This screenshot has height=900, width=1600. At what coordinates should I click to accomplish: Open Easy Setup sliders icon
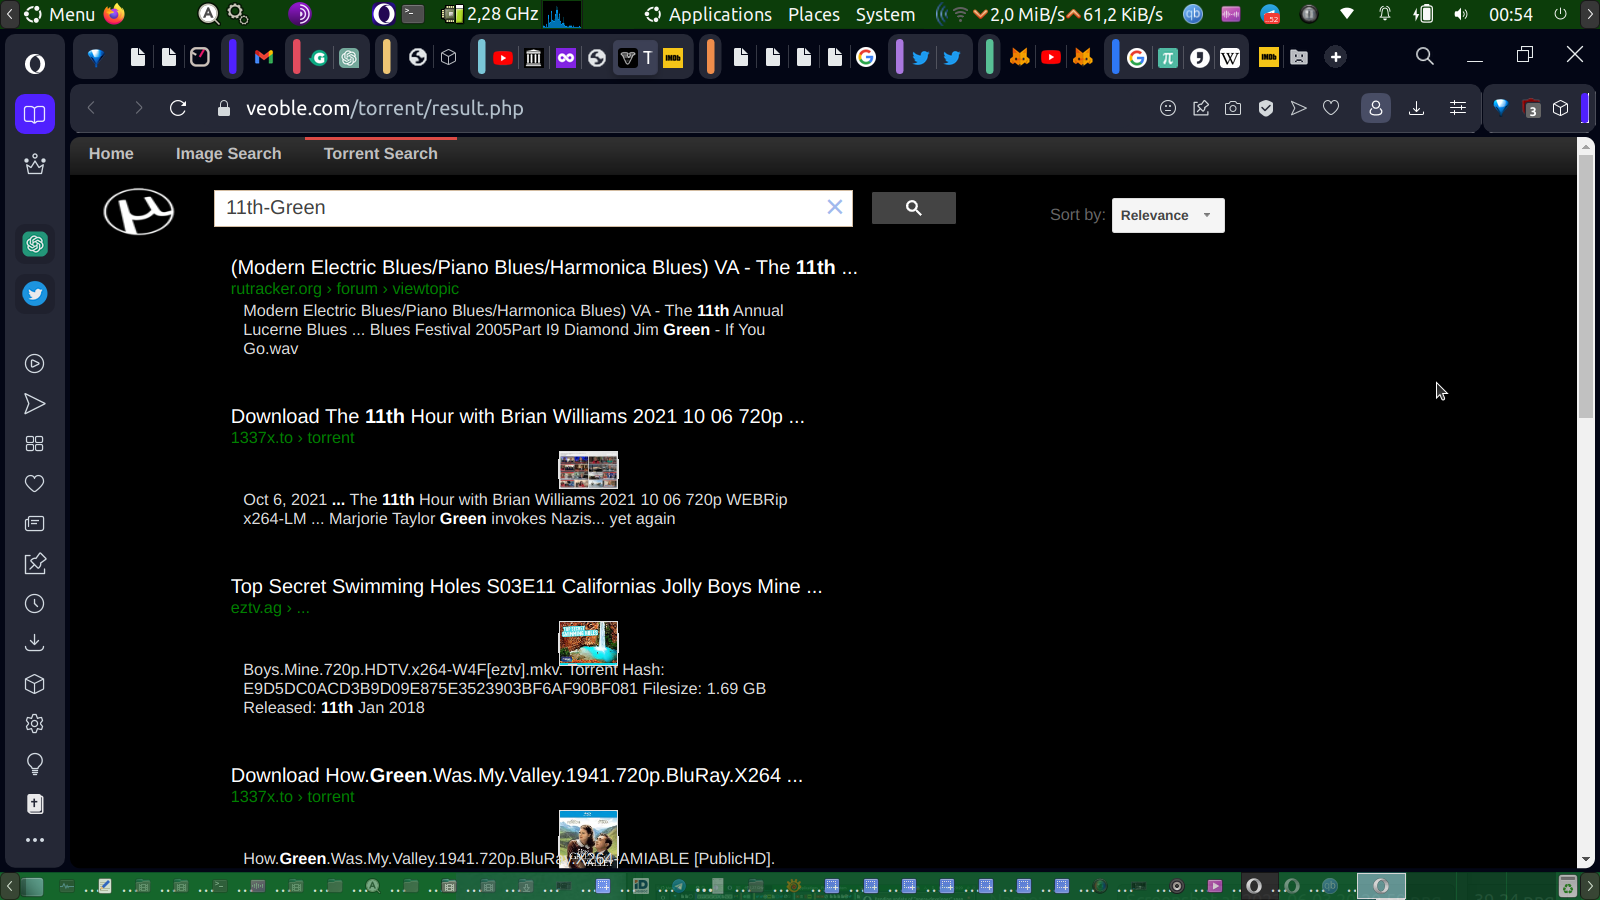tap(1458, 108)
